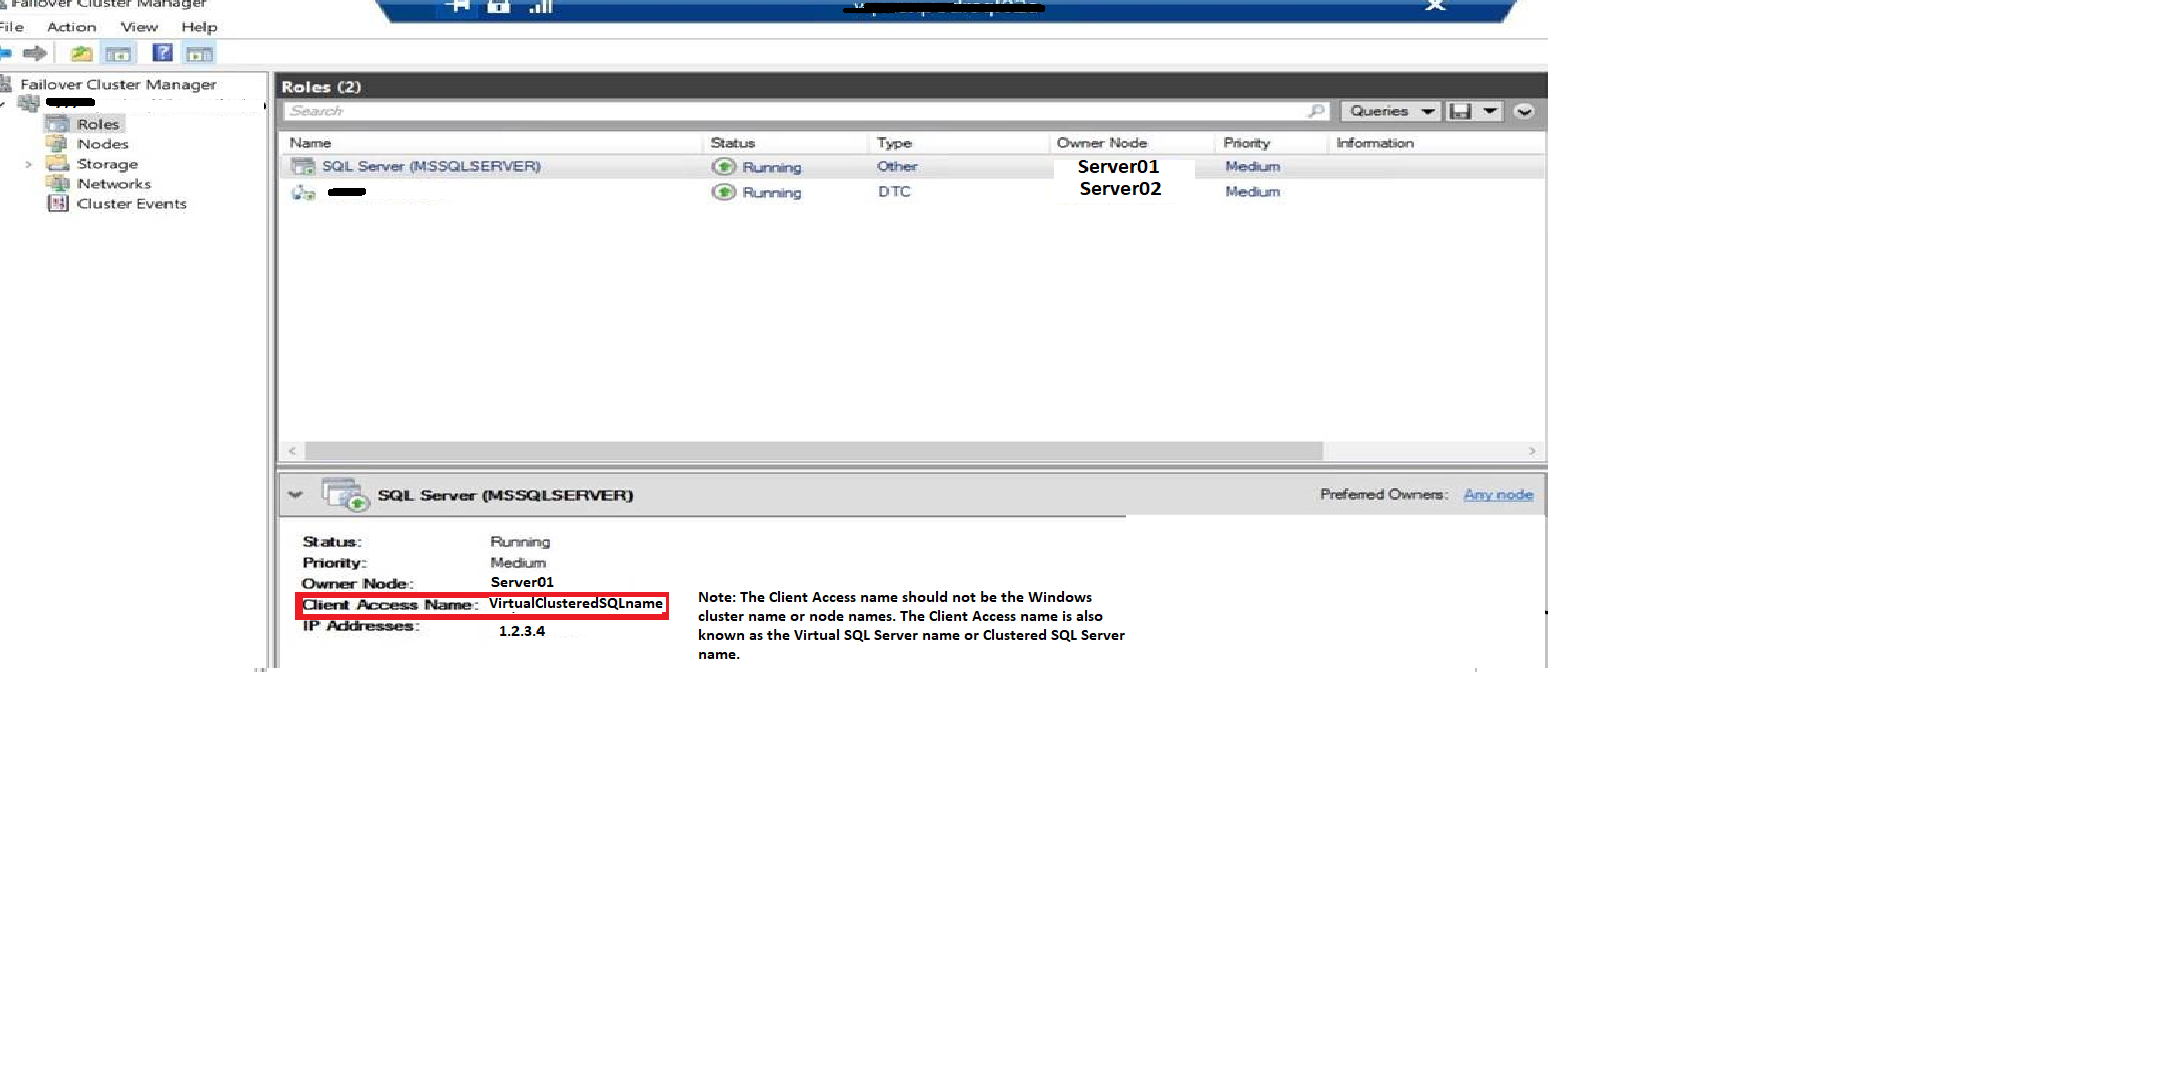This screenshot has width=2166, height=1080.
Task: Click the round expand chevron button
Action: tap(1524, 111)
